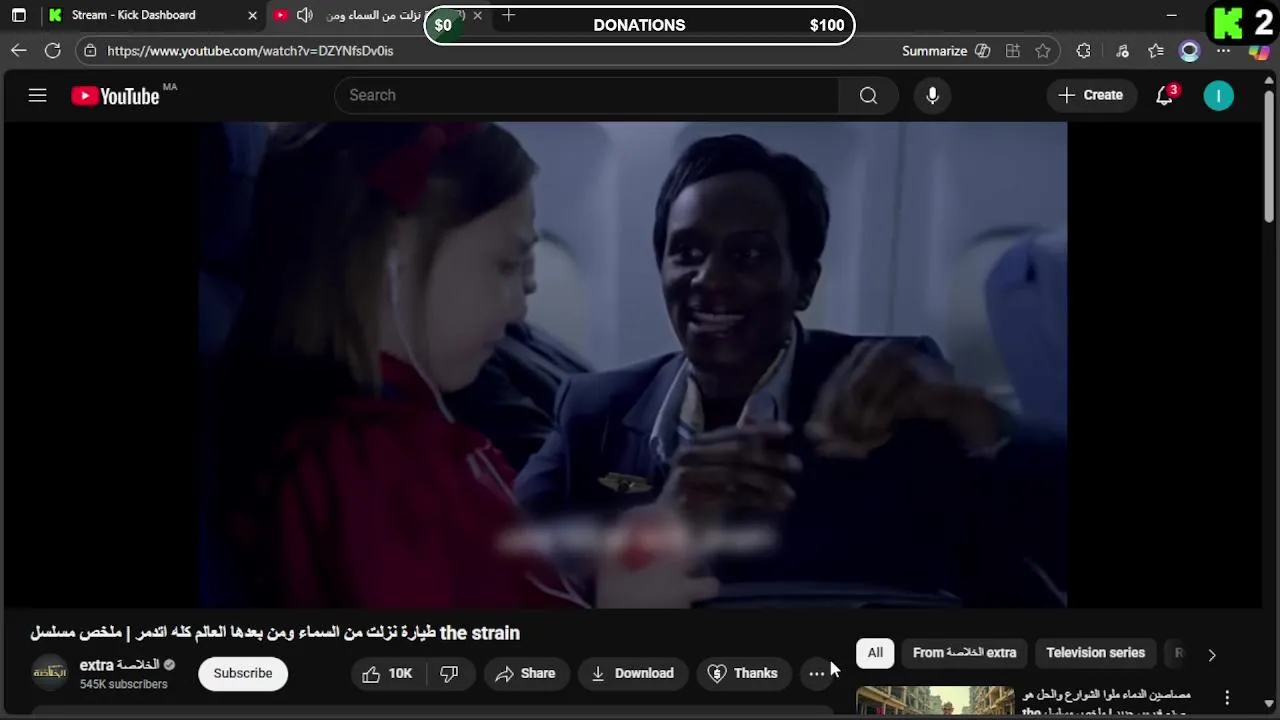This screenshot has height=720, width=1280.
Task: Open more actions three-dot menu under video
Action: tap(817, 673)
